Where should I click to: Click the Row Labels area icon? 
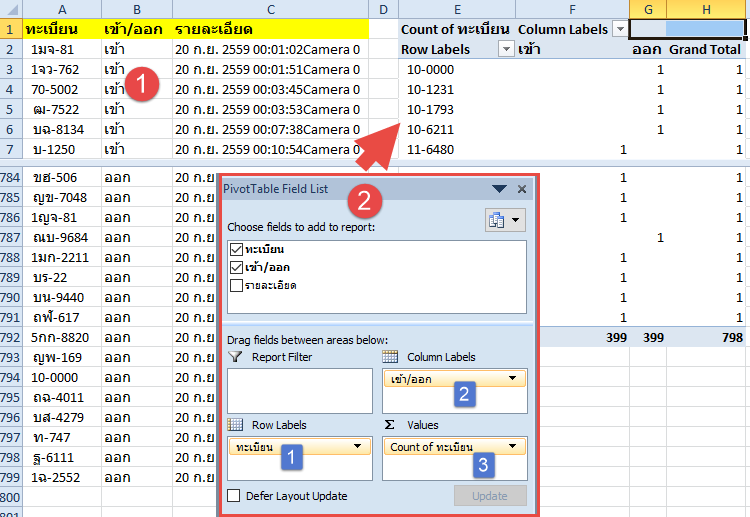(x=235, y=425)
